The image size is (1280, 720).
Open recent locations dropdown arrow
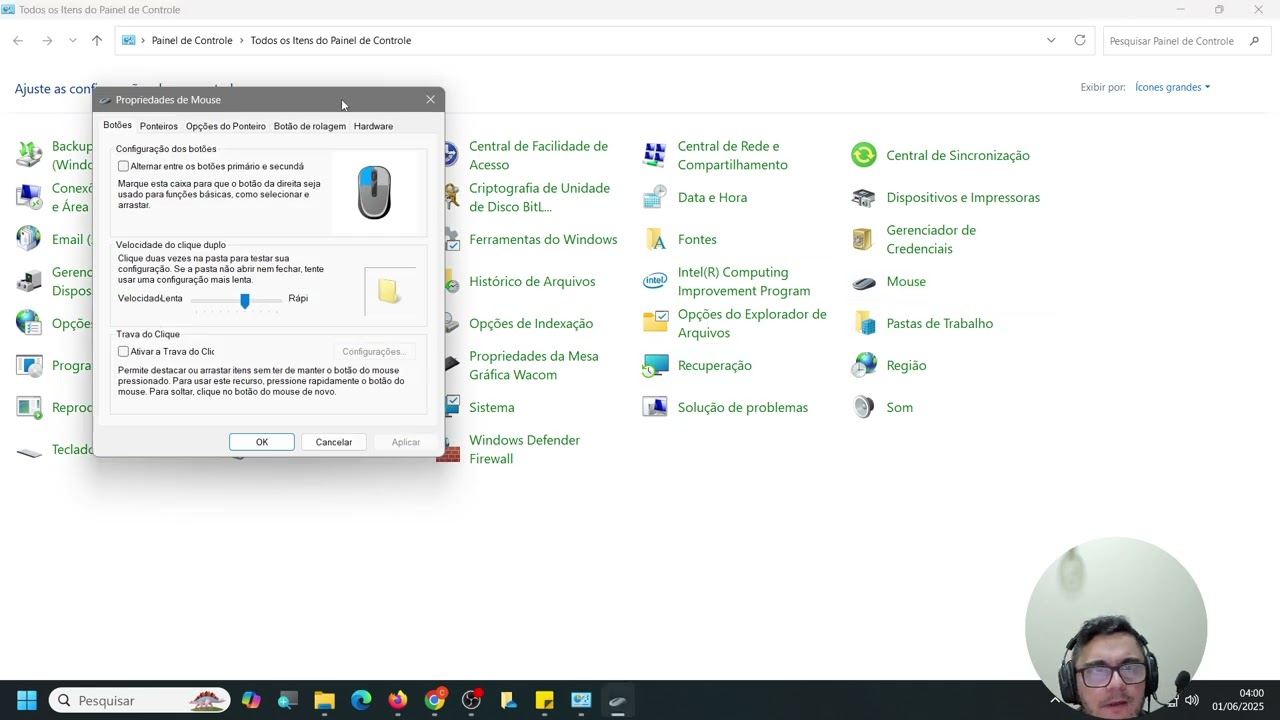pyautogui.click(x=72, y=40)
